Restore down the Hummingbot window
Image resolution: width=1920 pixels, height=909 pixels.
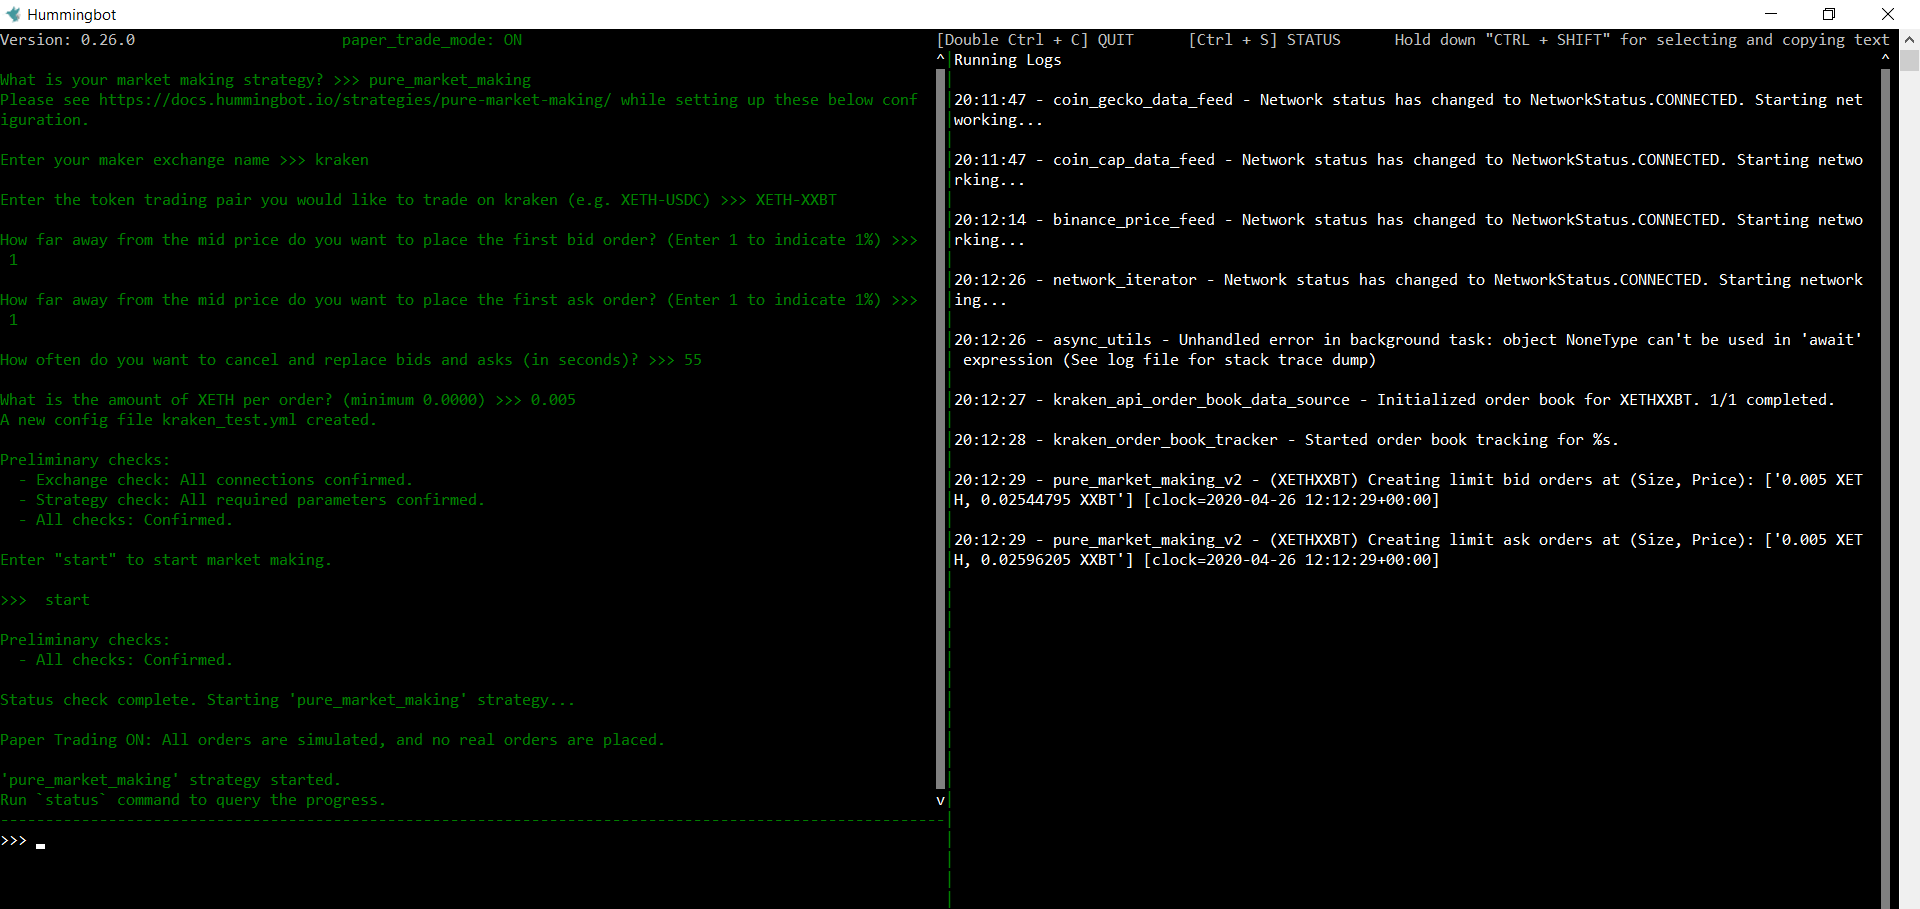coord(1829,13)
